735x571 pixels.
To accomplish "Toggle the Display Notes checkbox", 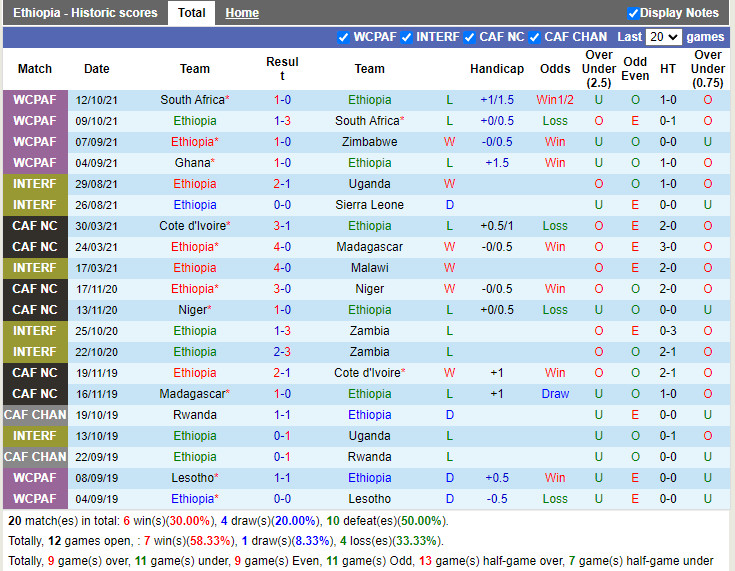I will 633,13.
